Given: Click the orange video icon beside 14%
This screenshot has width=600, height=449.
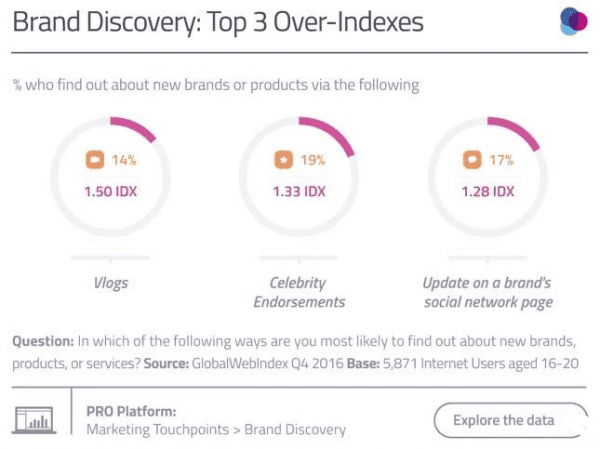Looking at the screenshot, I should 94,159.
